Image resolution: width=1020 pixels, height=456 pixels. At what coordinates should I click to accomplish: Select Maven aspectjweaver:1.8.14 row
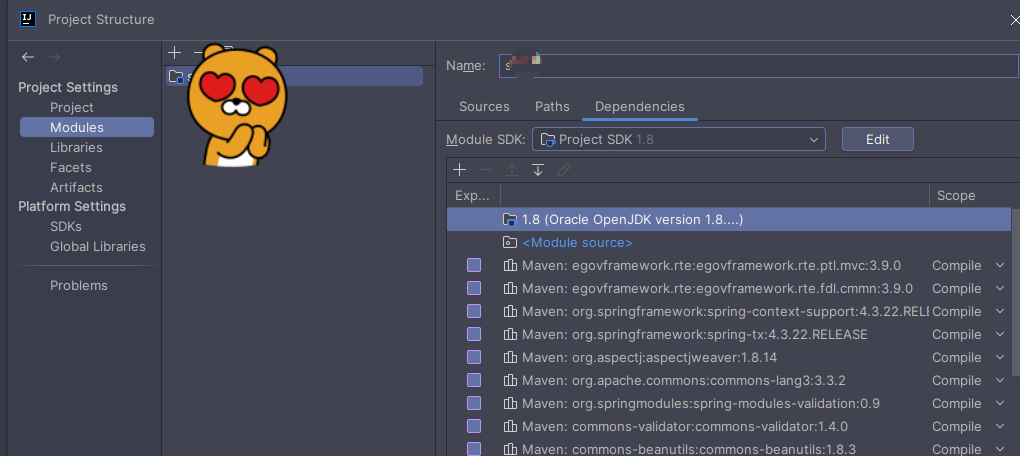coord(729,357)
